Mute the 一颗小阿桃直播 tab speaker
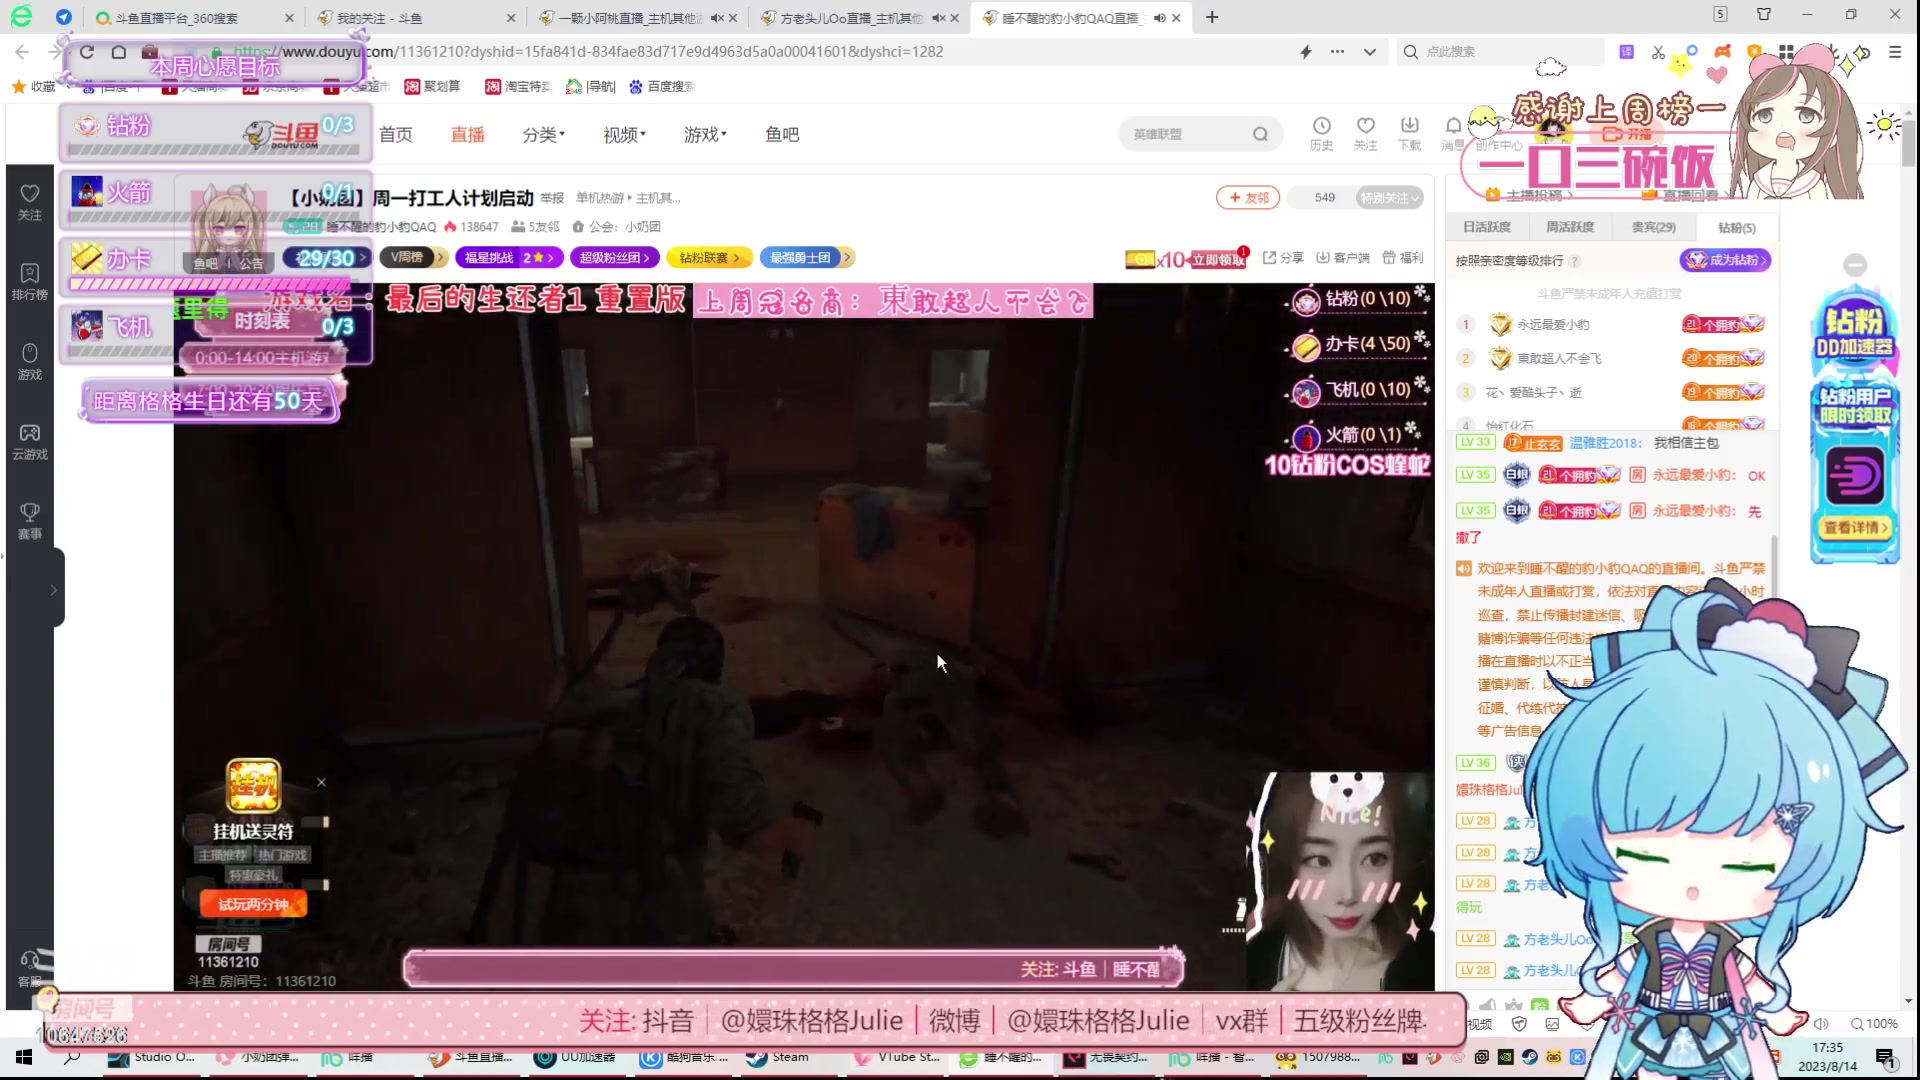This screenshot has width=1920, height=1080. click(716, 18)
